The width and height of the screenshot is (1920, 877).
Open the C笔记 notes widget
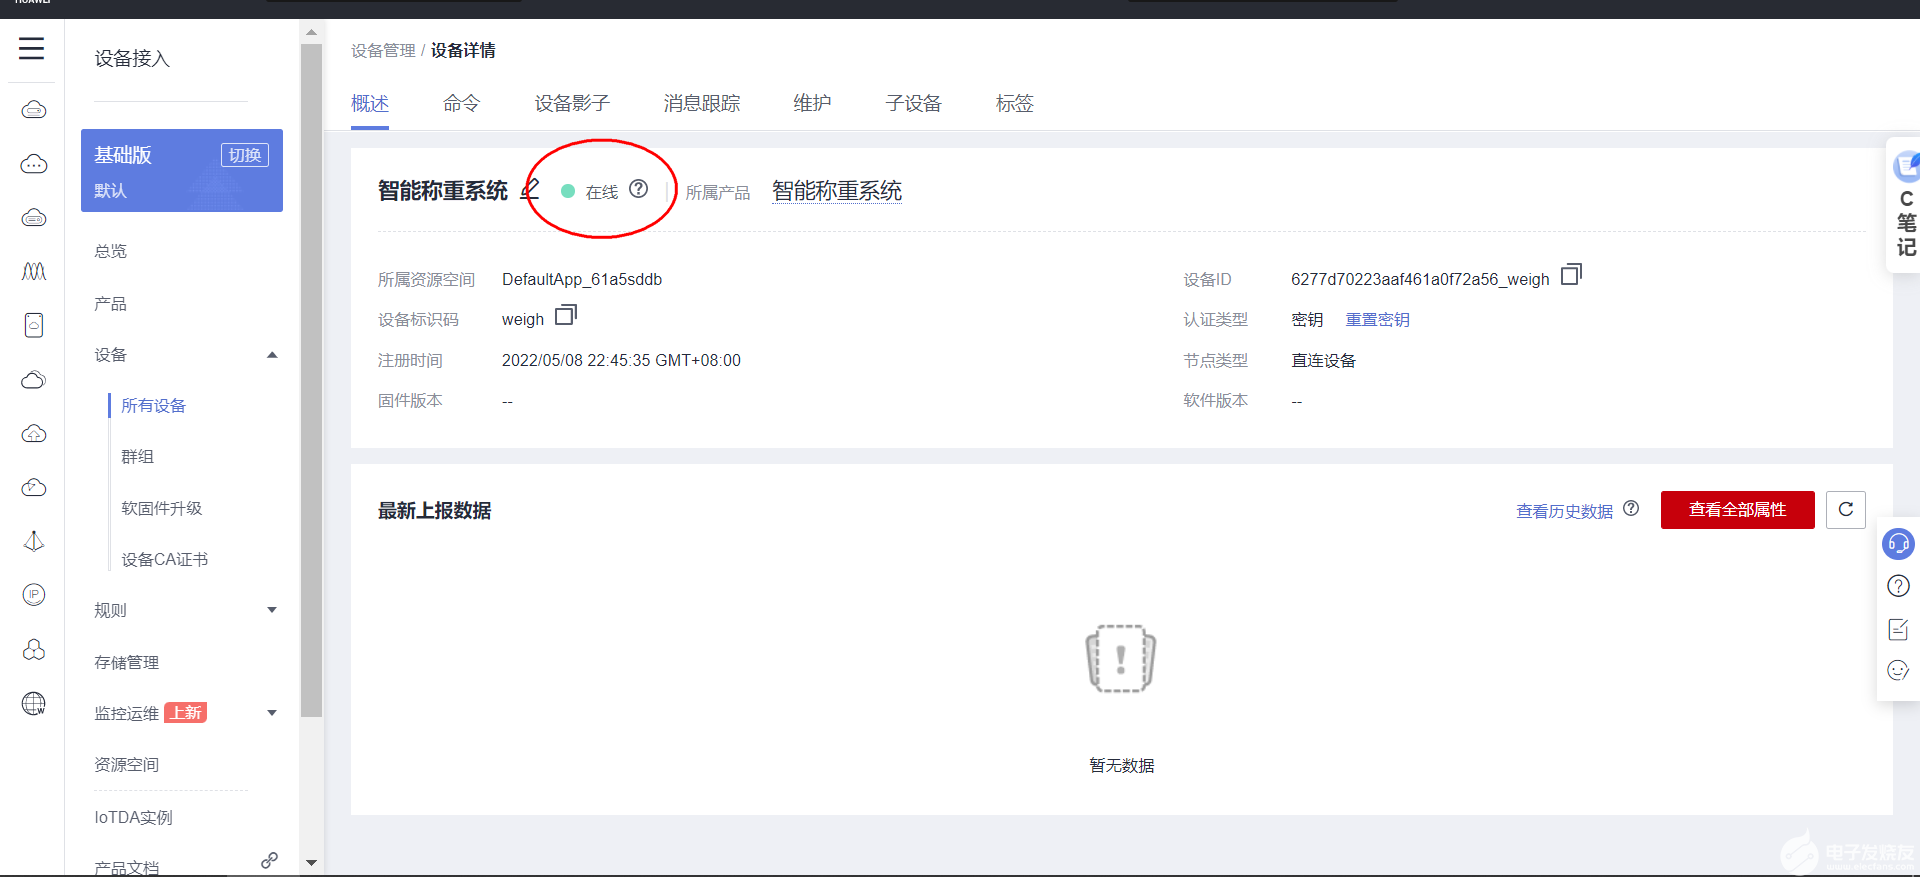1906,206
